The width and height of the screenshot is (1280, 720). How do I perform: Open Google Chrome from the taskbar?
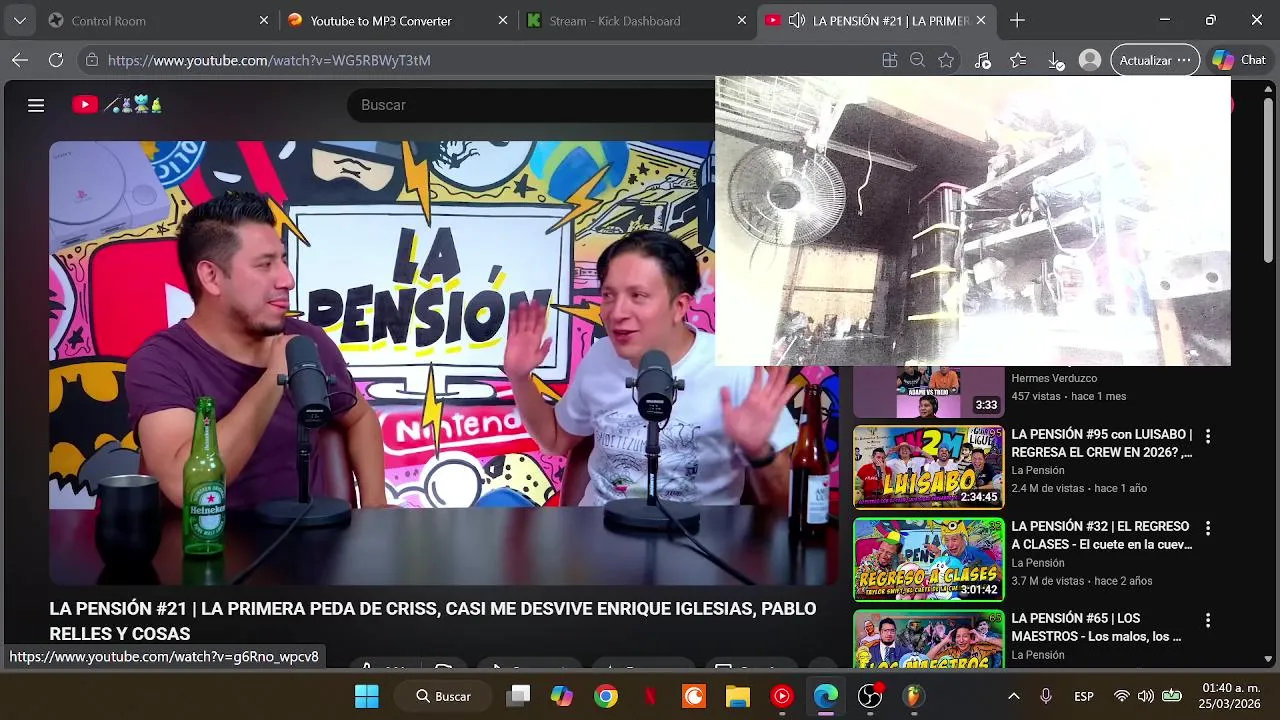(x=606, y=696)
